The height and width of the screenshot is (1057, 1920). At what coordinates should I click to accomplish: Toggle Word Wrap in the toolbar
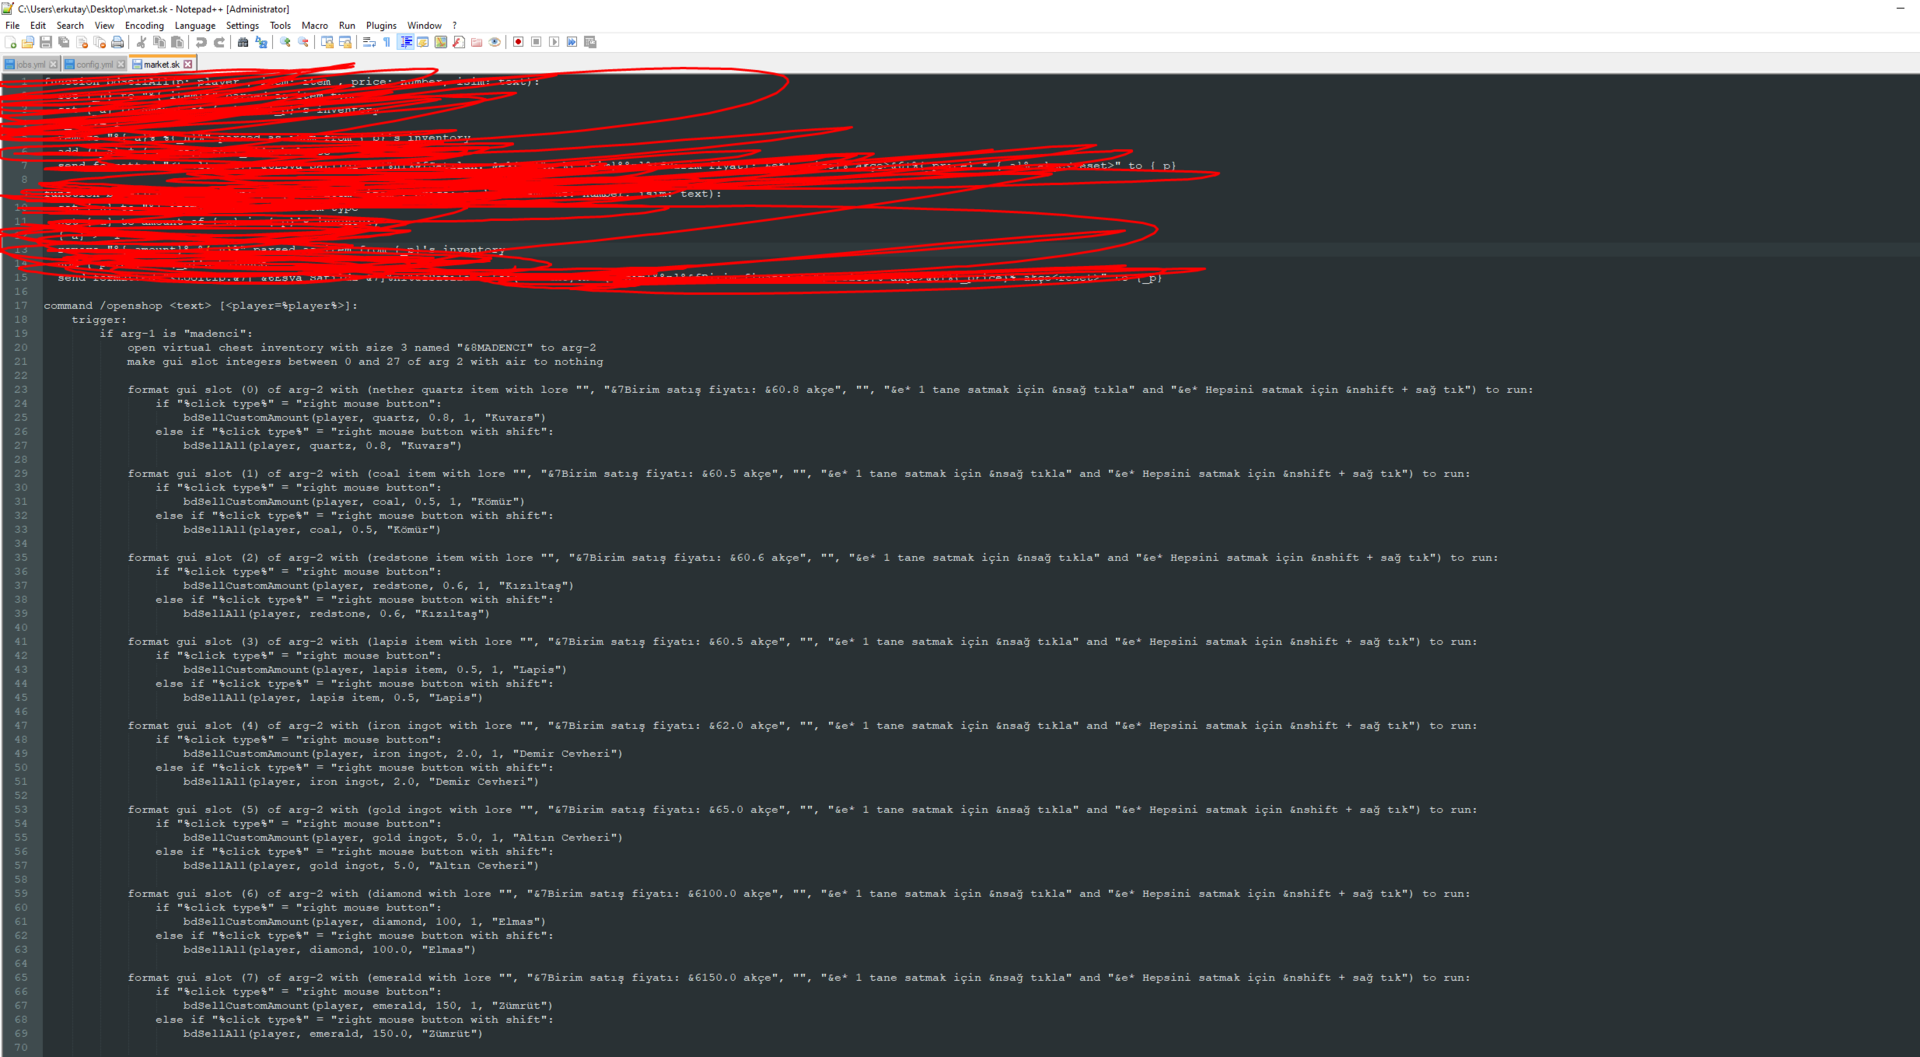369,42
